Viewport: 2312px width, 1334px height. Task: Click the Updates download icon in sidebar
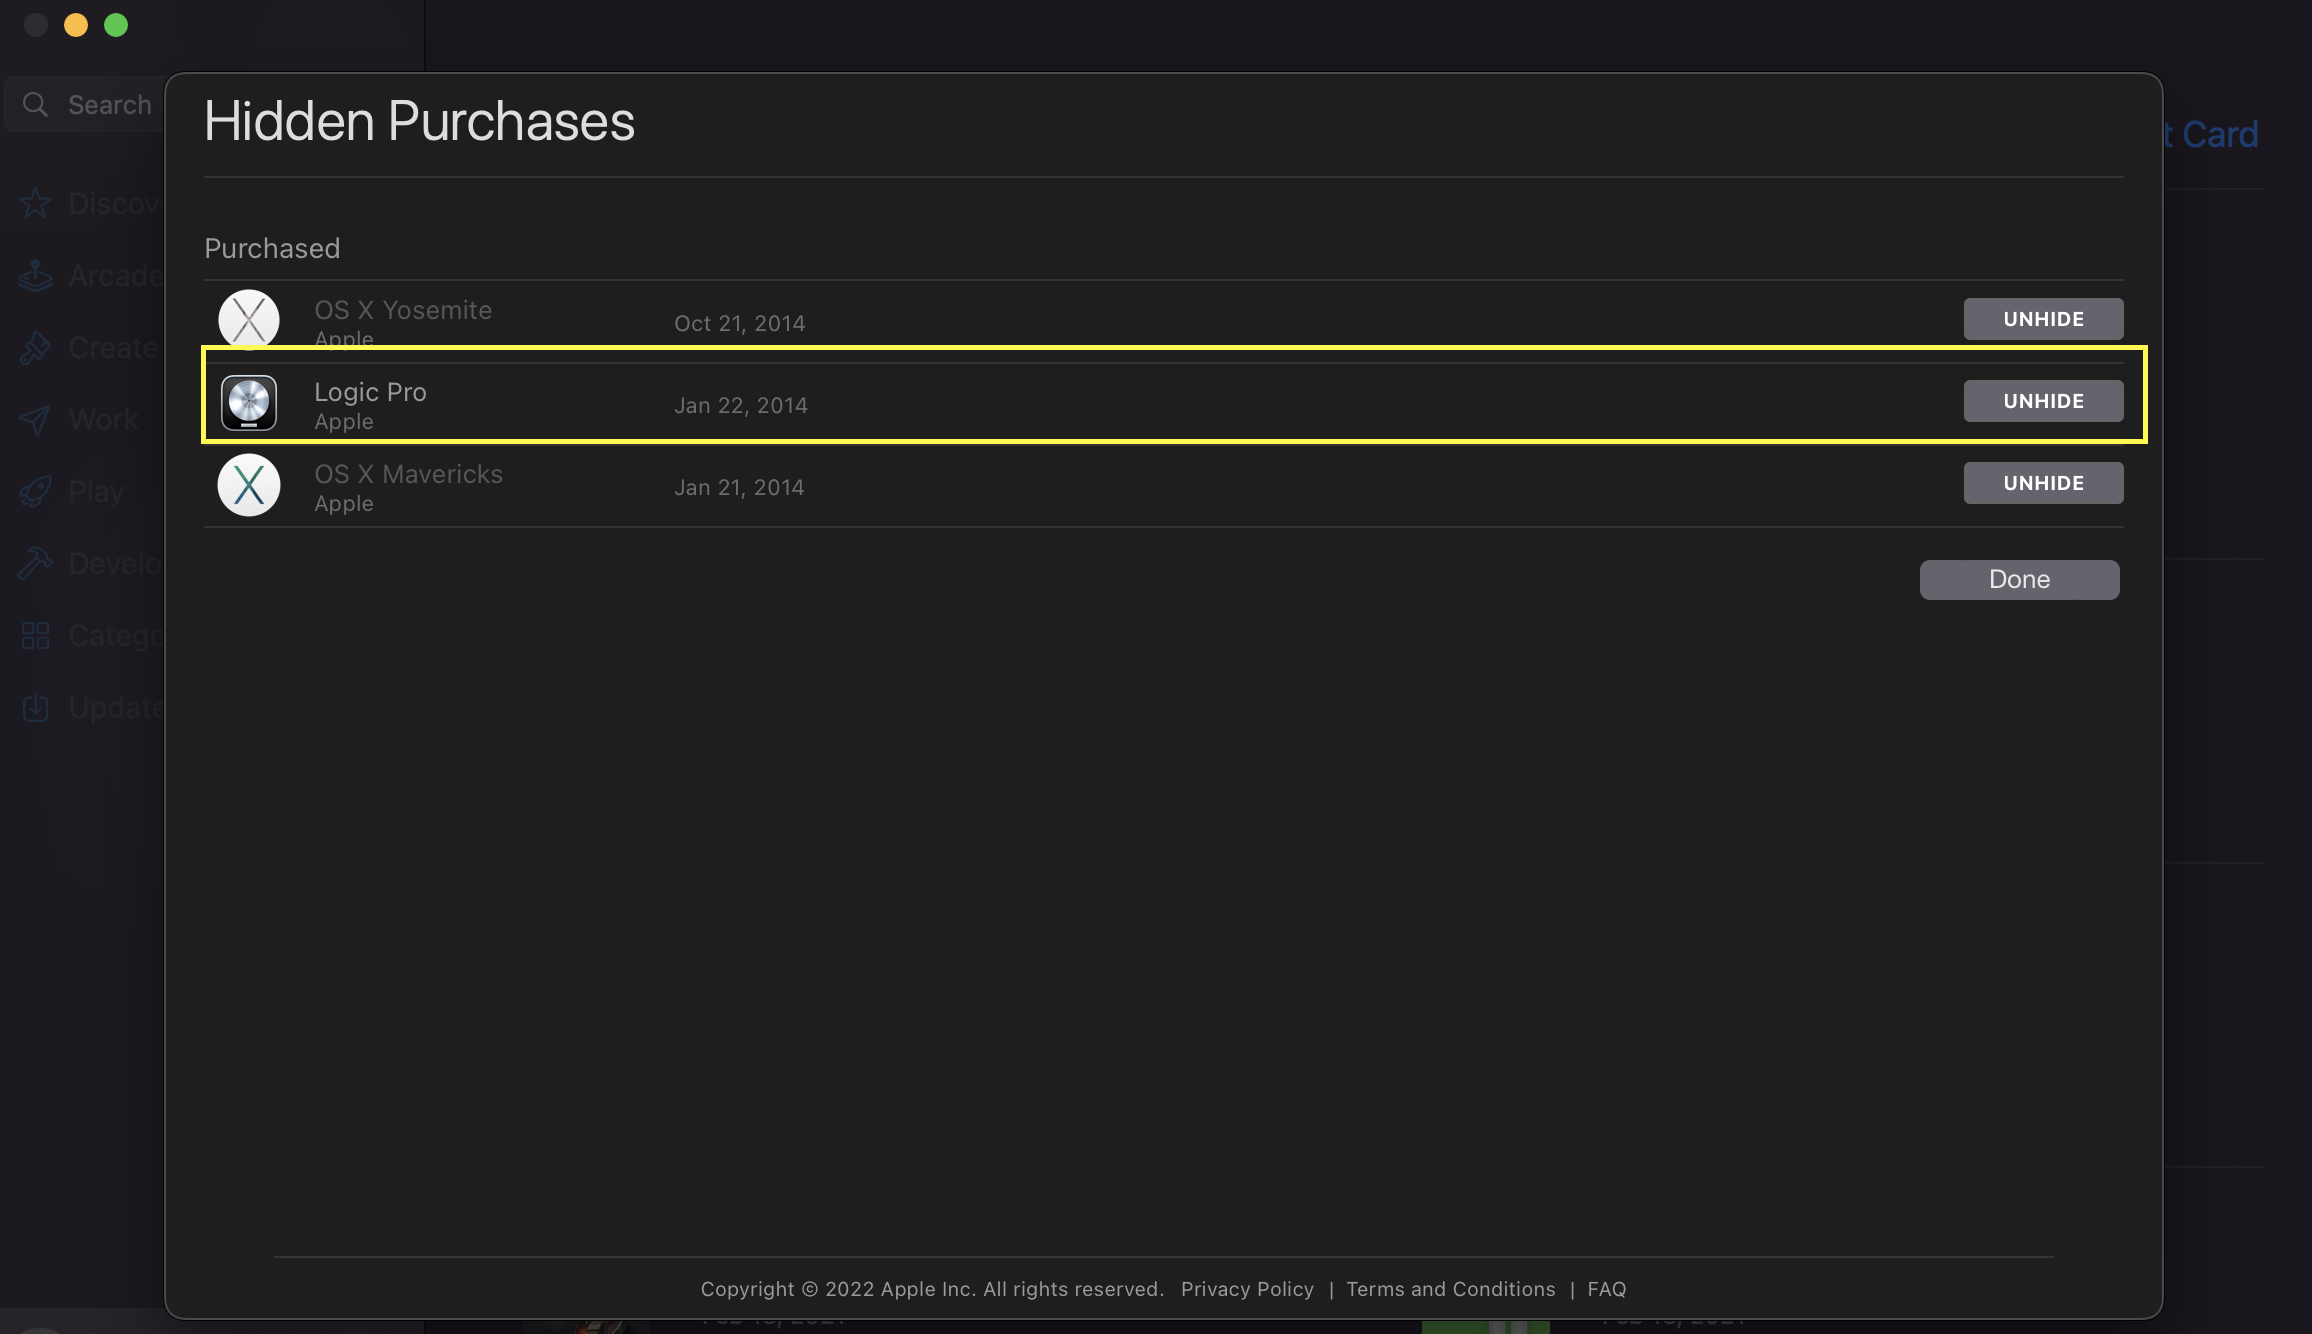click(x=36, y=708)
